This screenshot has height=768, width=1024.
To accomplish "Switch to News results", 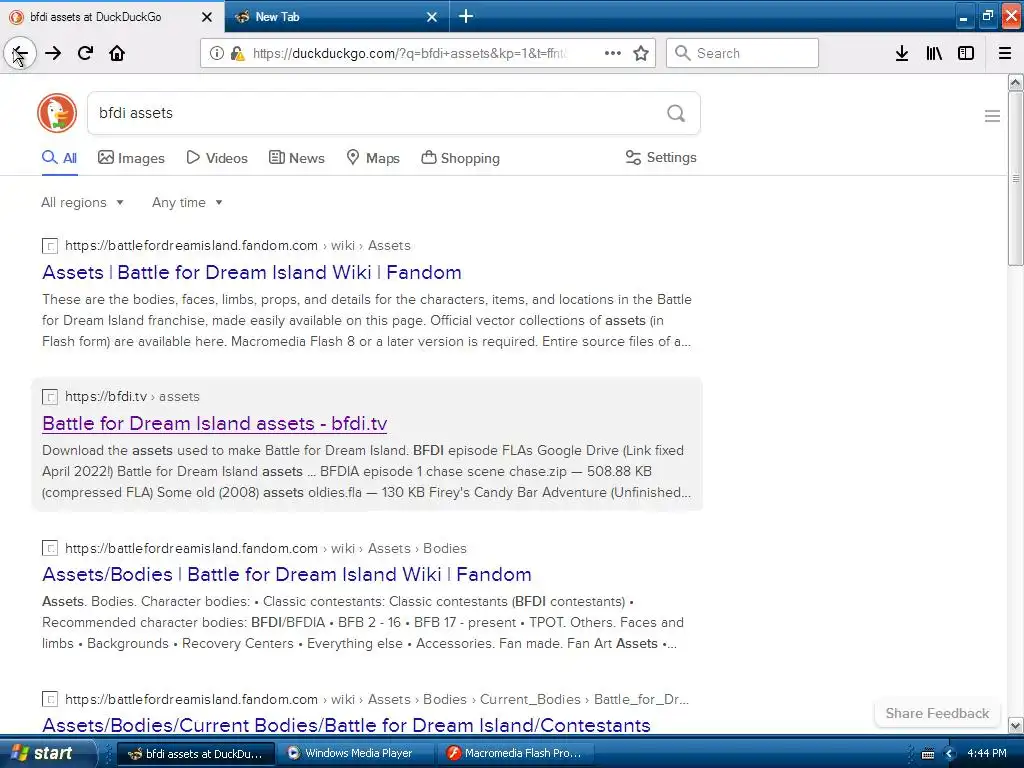I will point(296,158).
